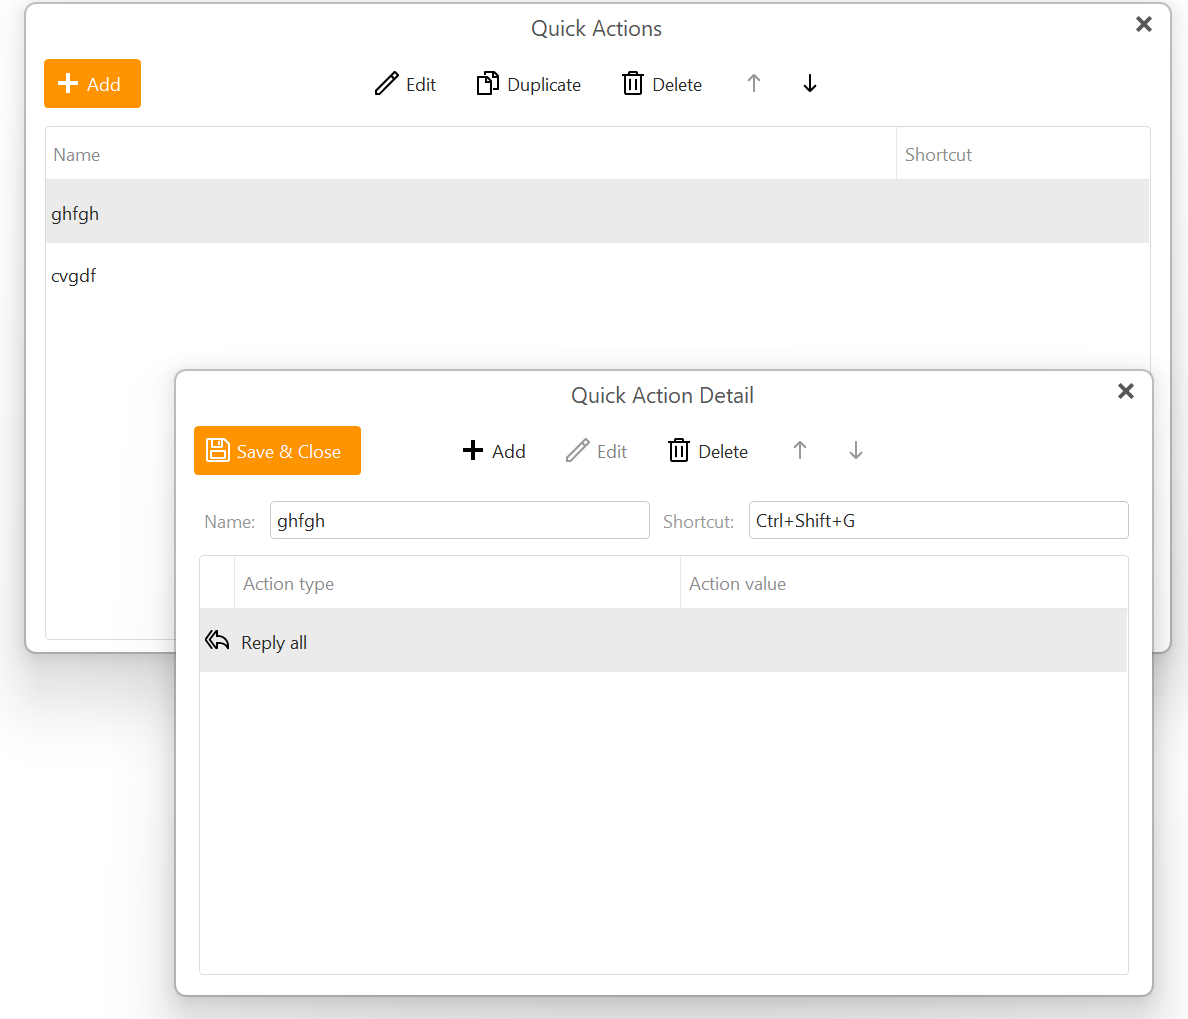Move action down in Quick Action Detail

coord(856,451)
